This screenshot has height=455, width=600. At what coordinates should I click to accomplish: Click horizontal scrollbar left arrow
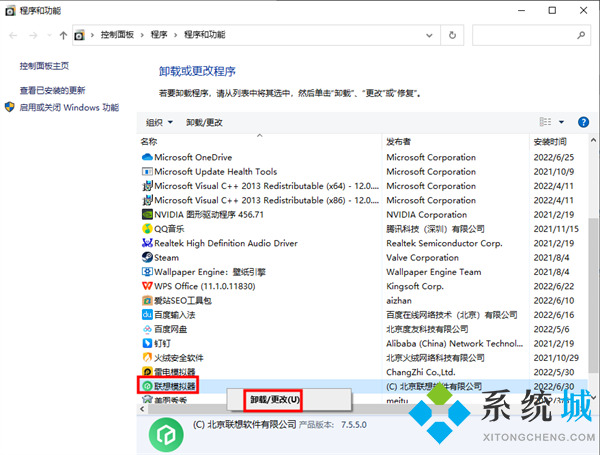coord(142,409)
